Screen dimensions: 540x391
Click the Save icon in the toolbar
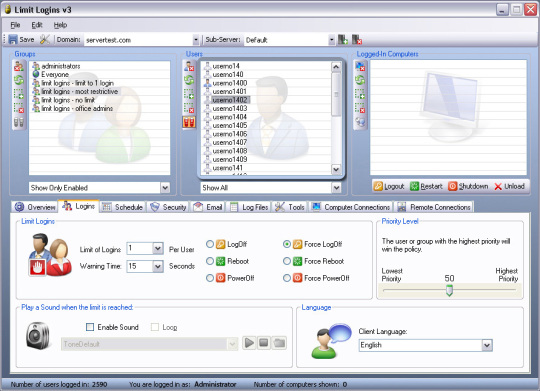pyautogui.click(x=13, y=40)
